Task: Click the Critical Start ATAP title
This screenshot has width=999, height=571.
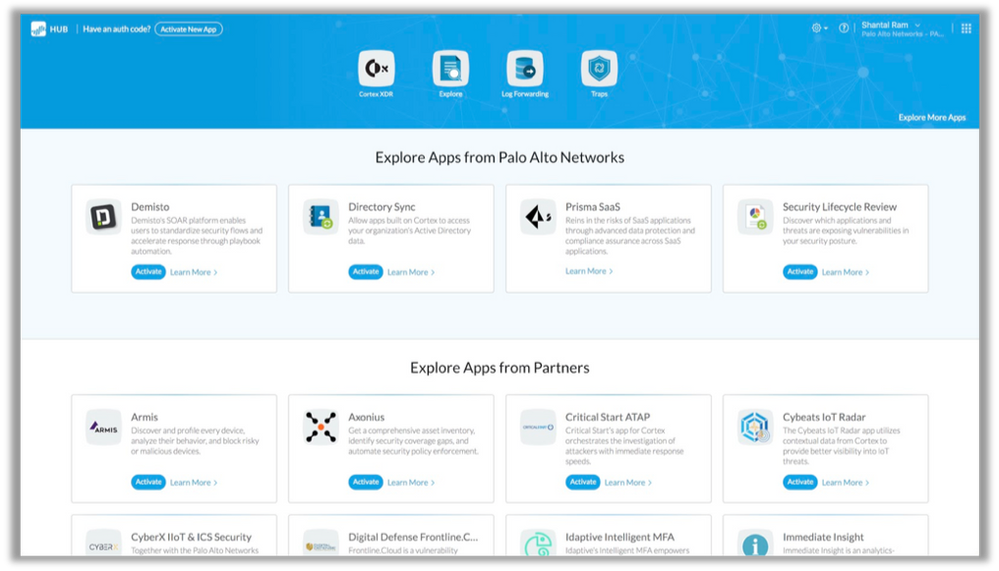Action: 608,417
